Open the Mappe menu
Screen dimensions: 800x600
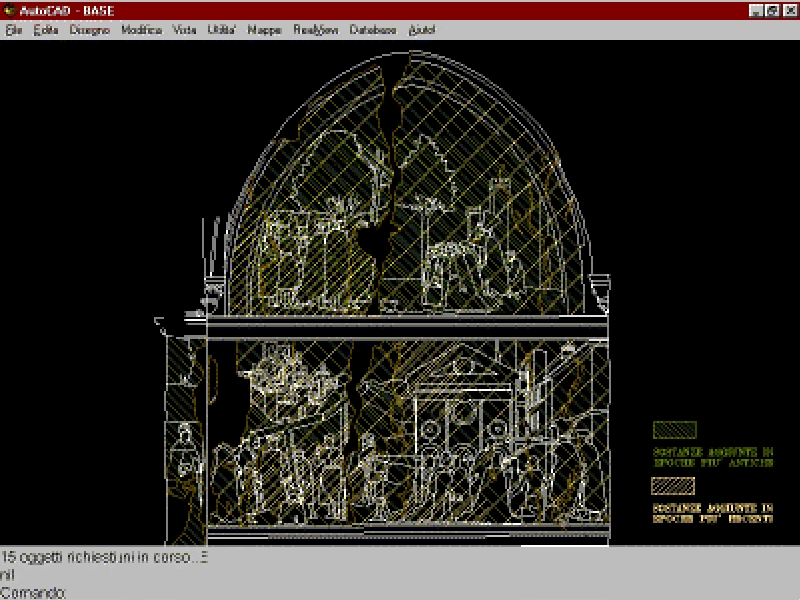264,30
